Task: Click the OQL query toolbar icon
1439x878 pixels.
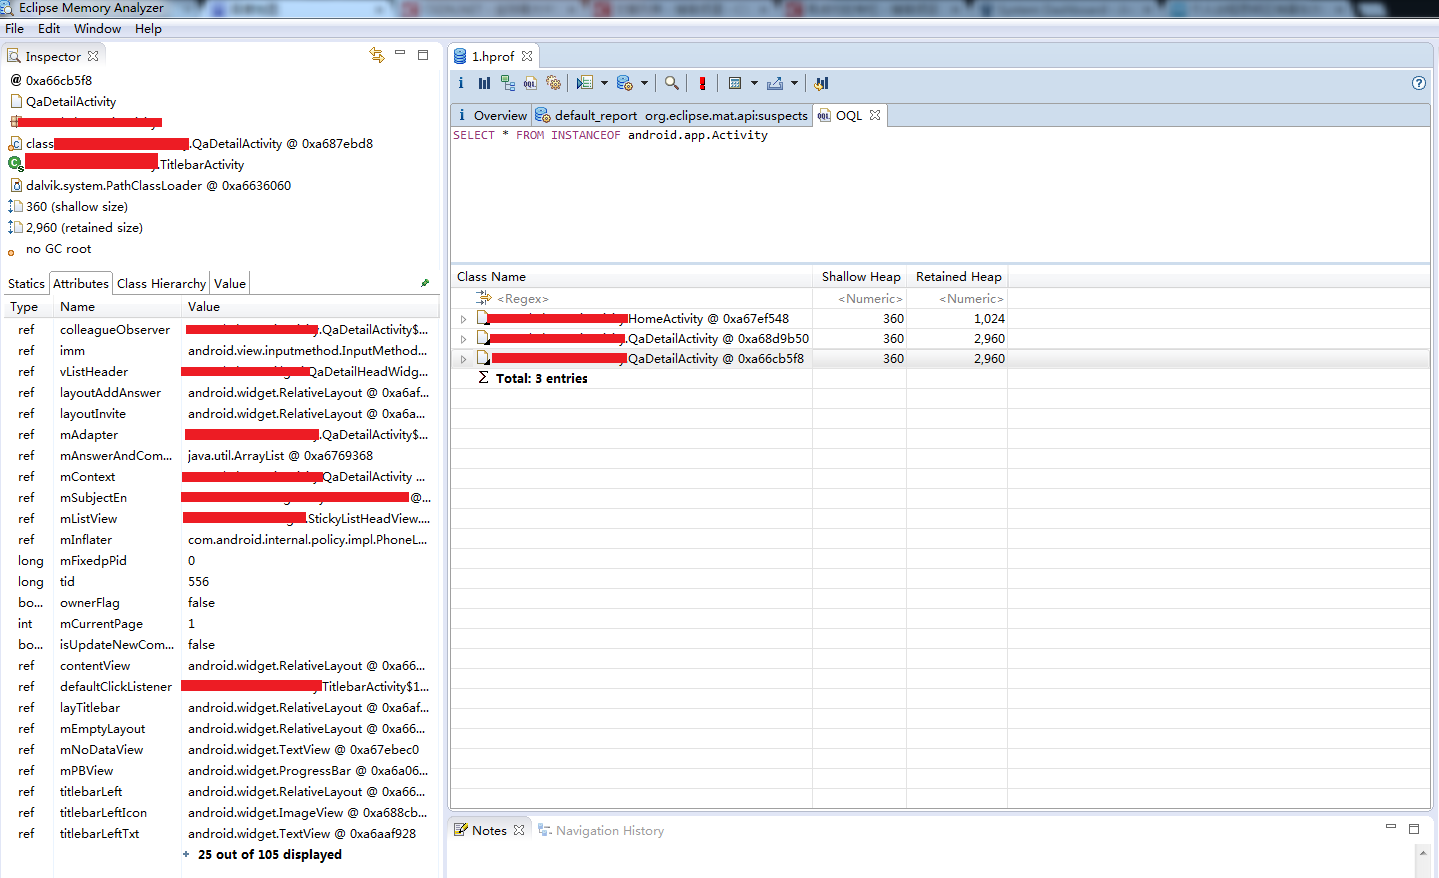Action: 530,84
